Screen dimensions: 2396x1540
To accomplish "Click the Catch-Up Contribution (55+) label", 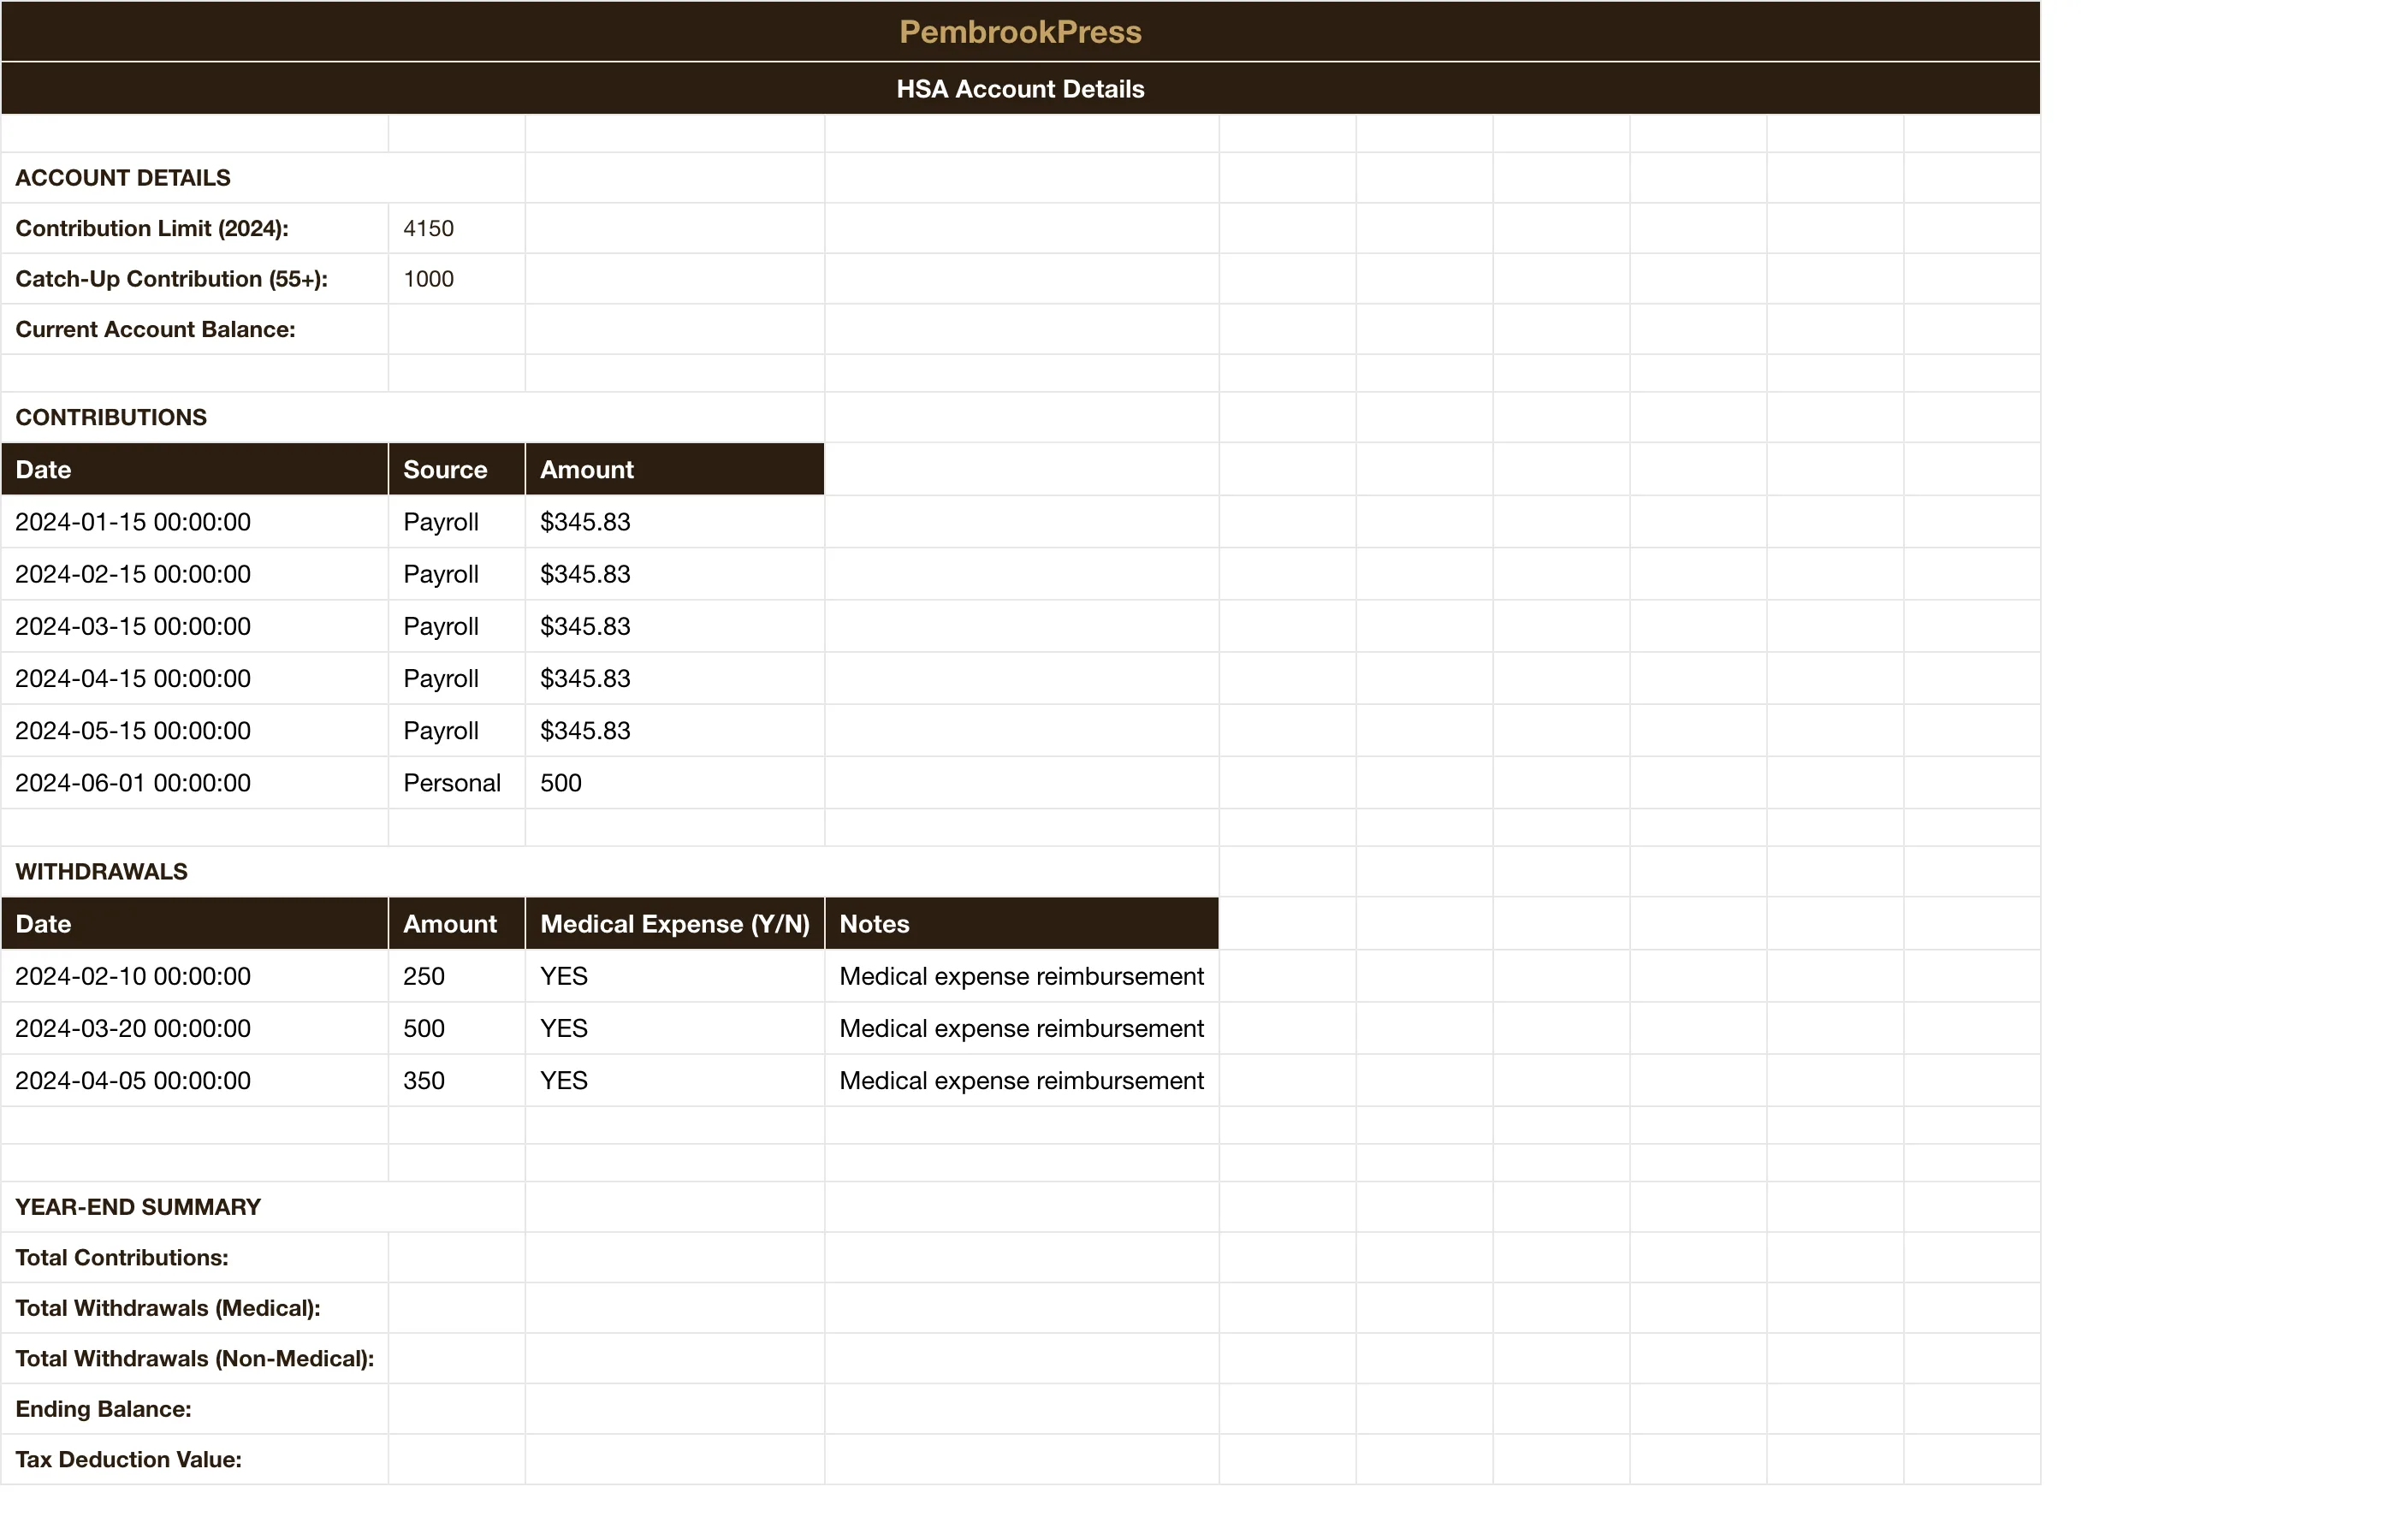I will tap(195, 279).
